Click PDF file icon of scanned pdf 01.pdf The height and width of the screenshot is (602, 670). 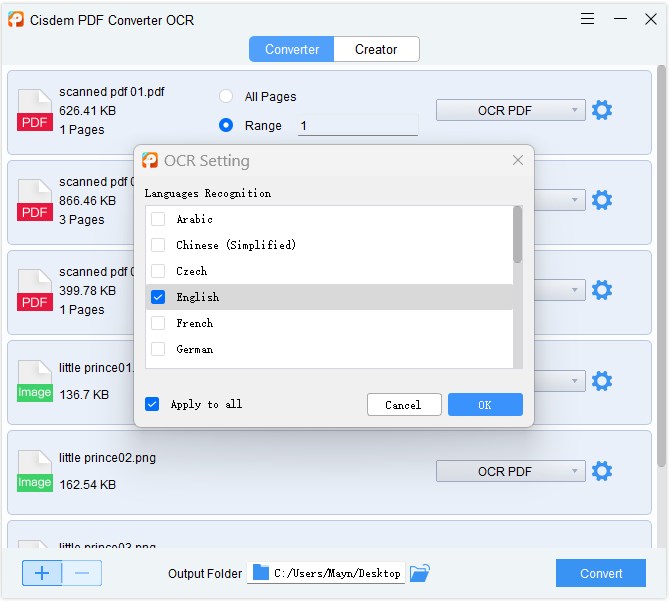(35, 110)
